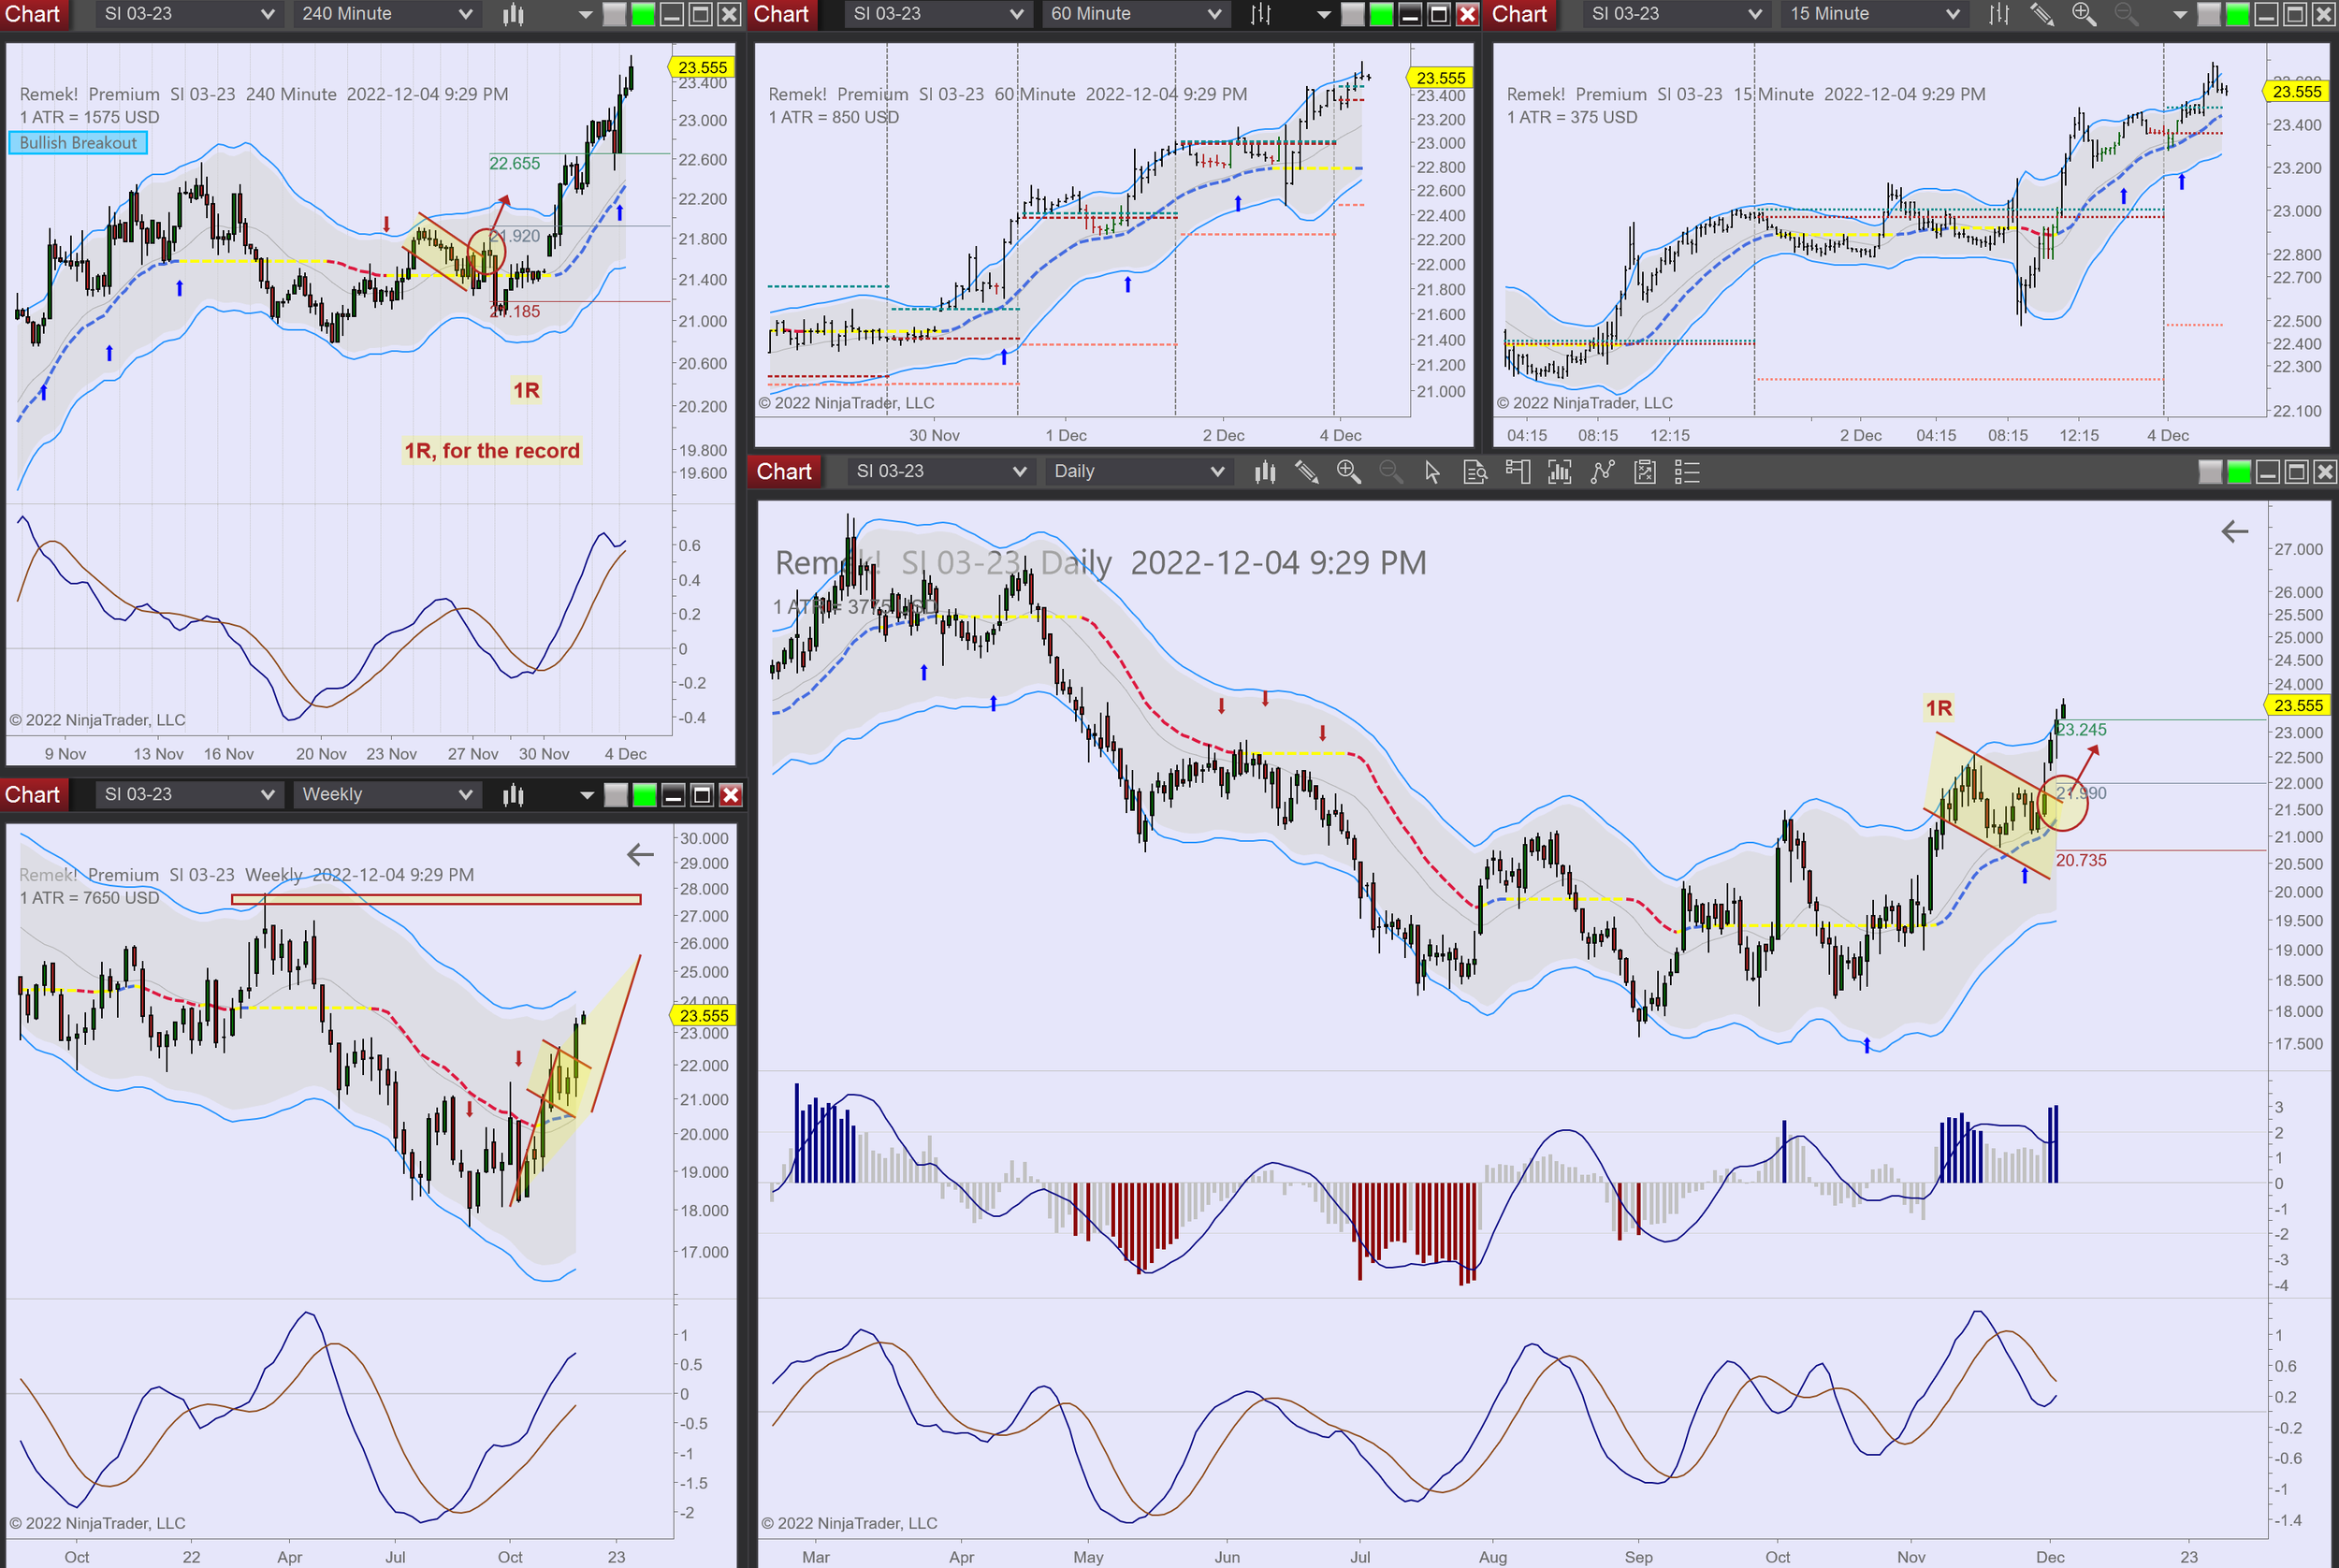
Task: Toggle green link button on 240 Minute chart
Action: (644, 14)
